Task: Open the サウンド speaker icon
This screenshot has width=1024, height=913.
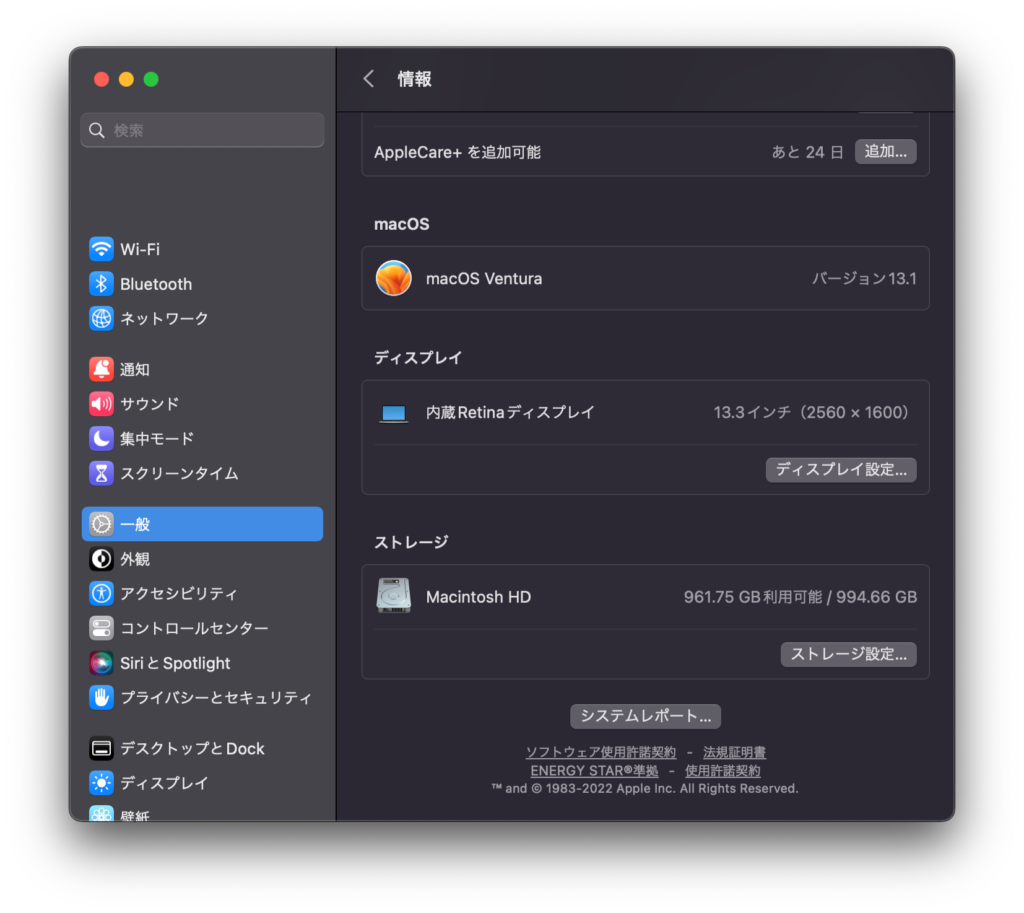Action: pos(101,404)
